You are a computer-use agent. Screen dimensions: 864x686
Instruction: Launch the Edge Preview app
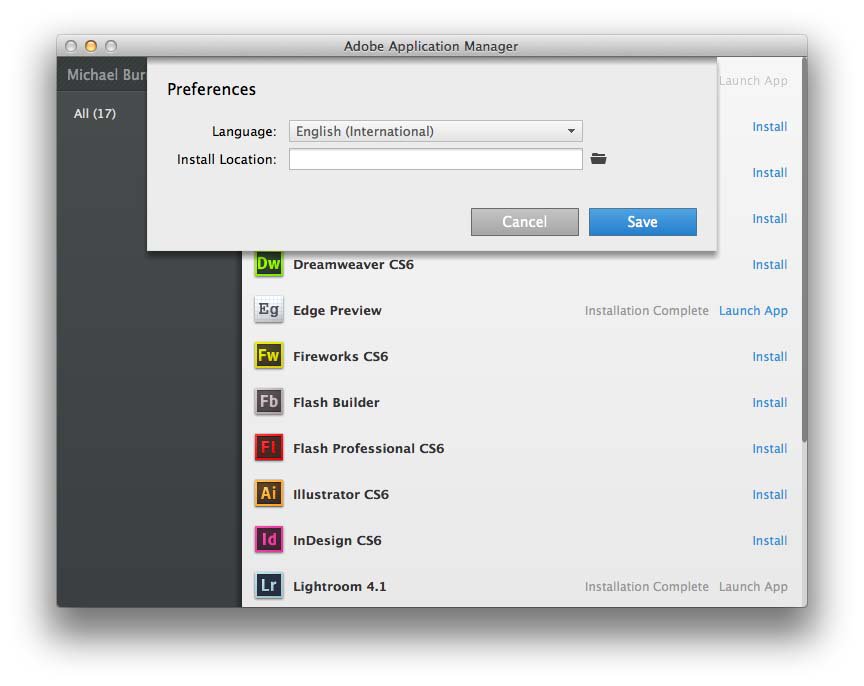[x=753, y=311]
